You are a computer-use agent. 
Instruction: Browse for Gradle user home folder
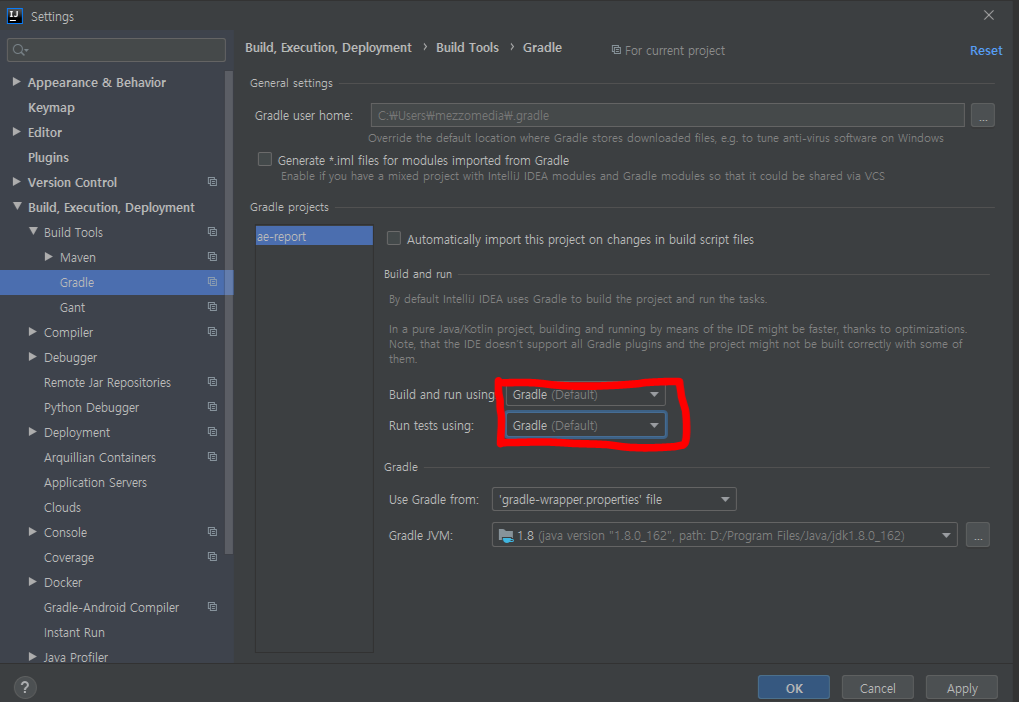pos(983,115)
